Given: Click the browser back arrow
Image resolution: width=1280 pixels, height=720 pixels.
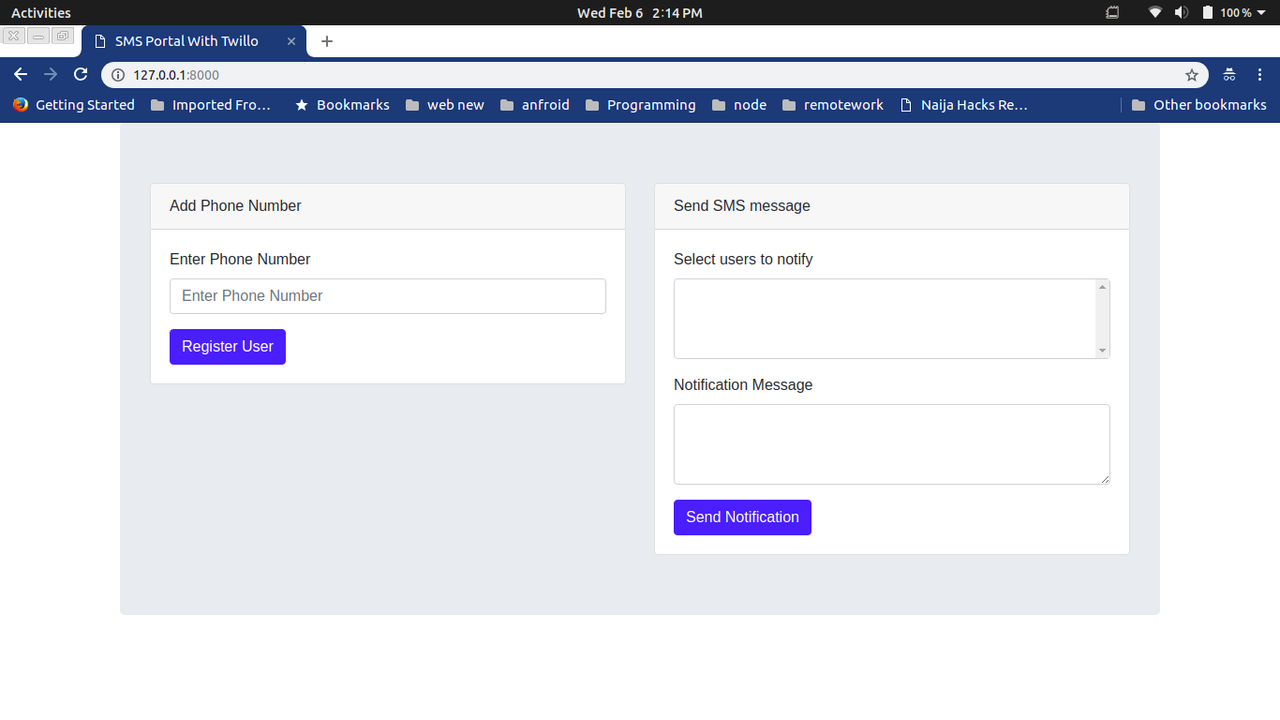Looking at the screenshot, I should 20,75.
